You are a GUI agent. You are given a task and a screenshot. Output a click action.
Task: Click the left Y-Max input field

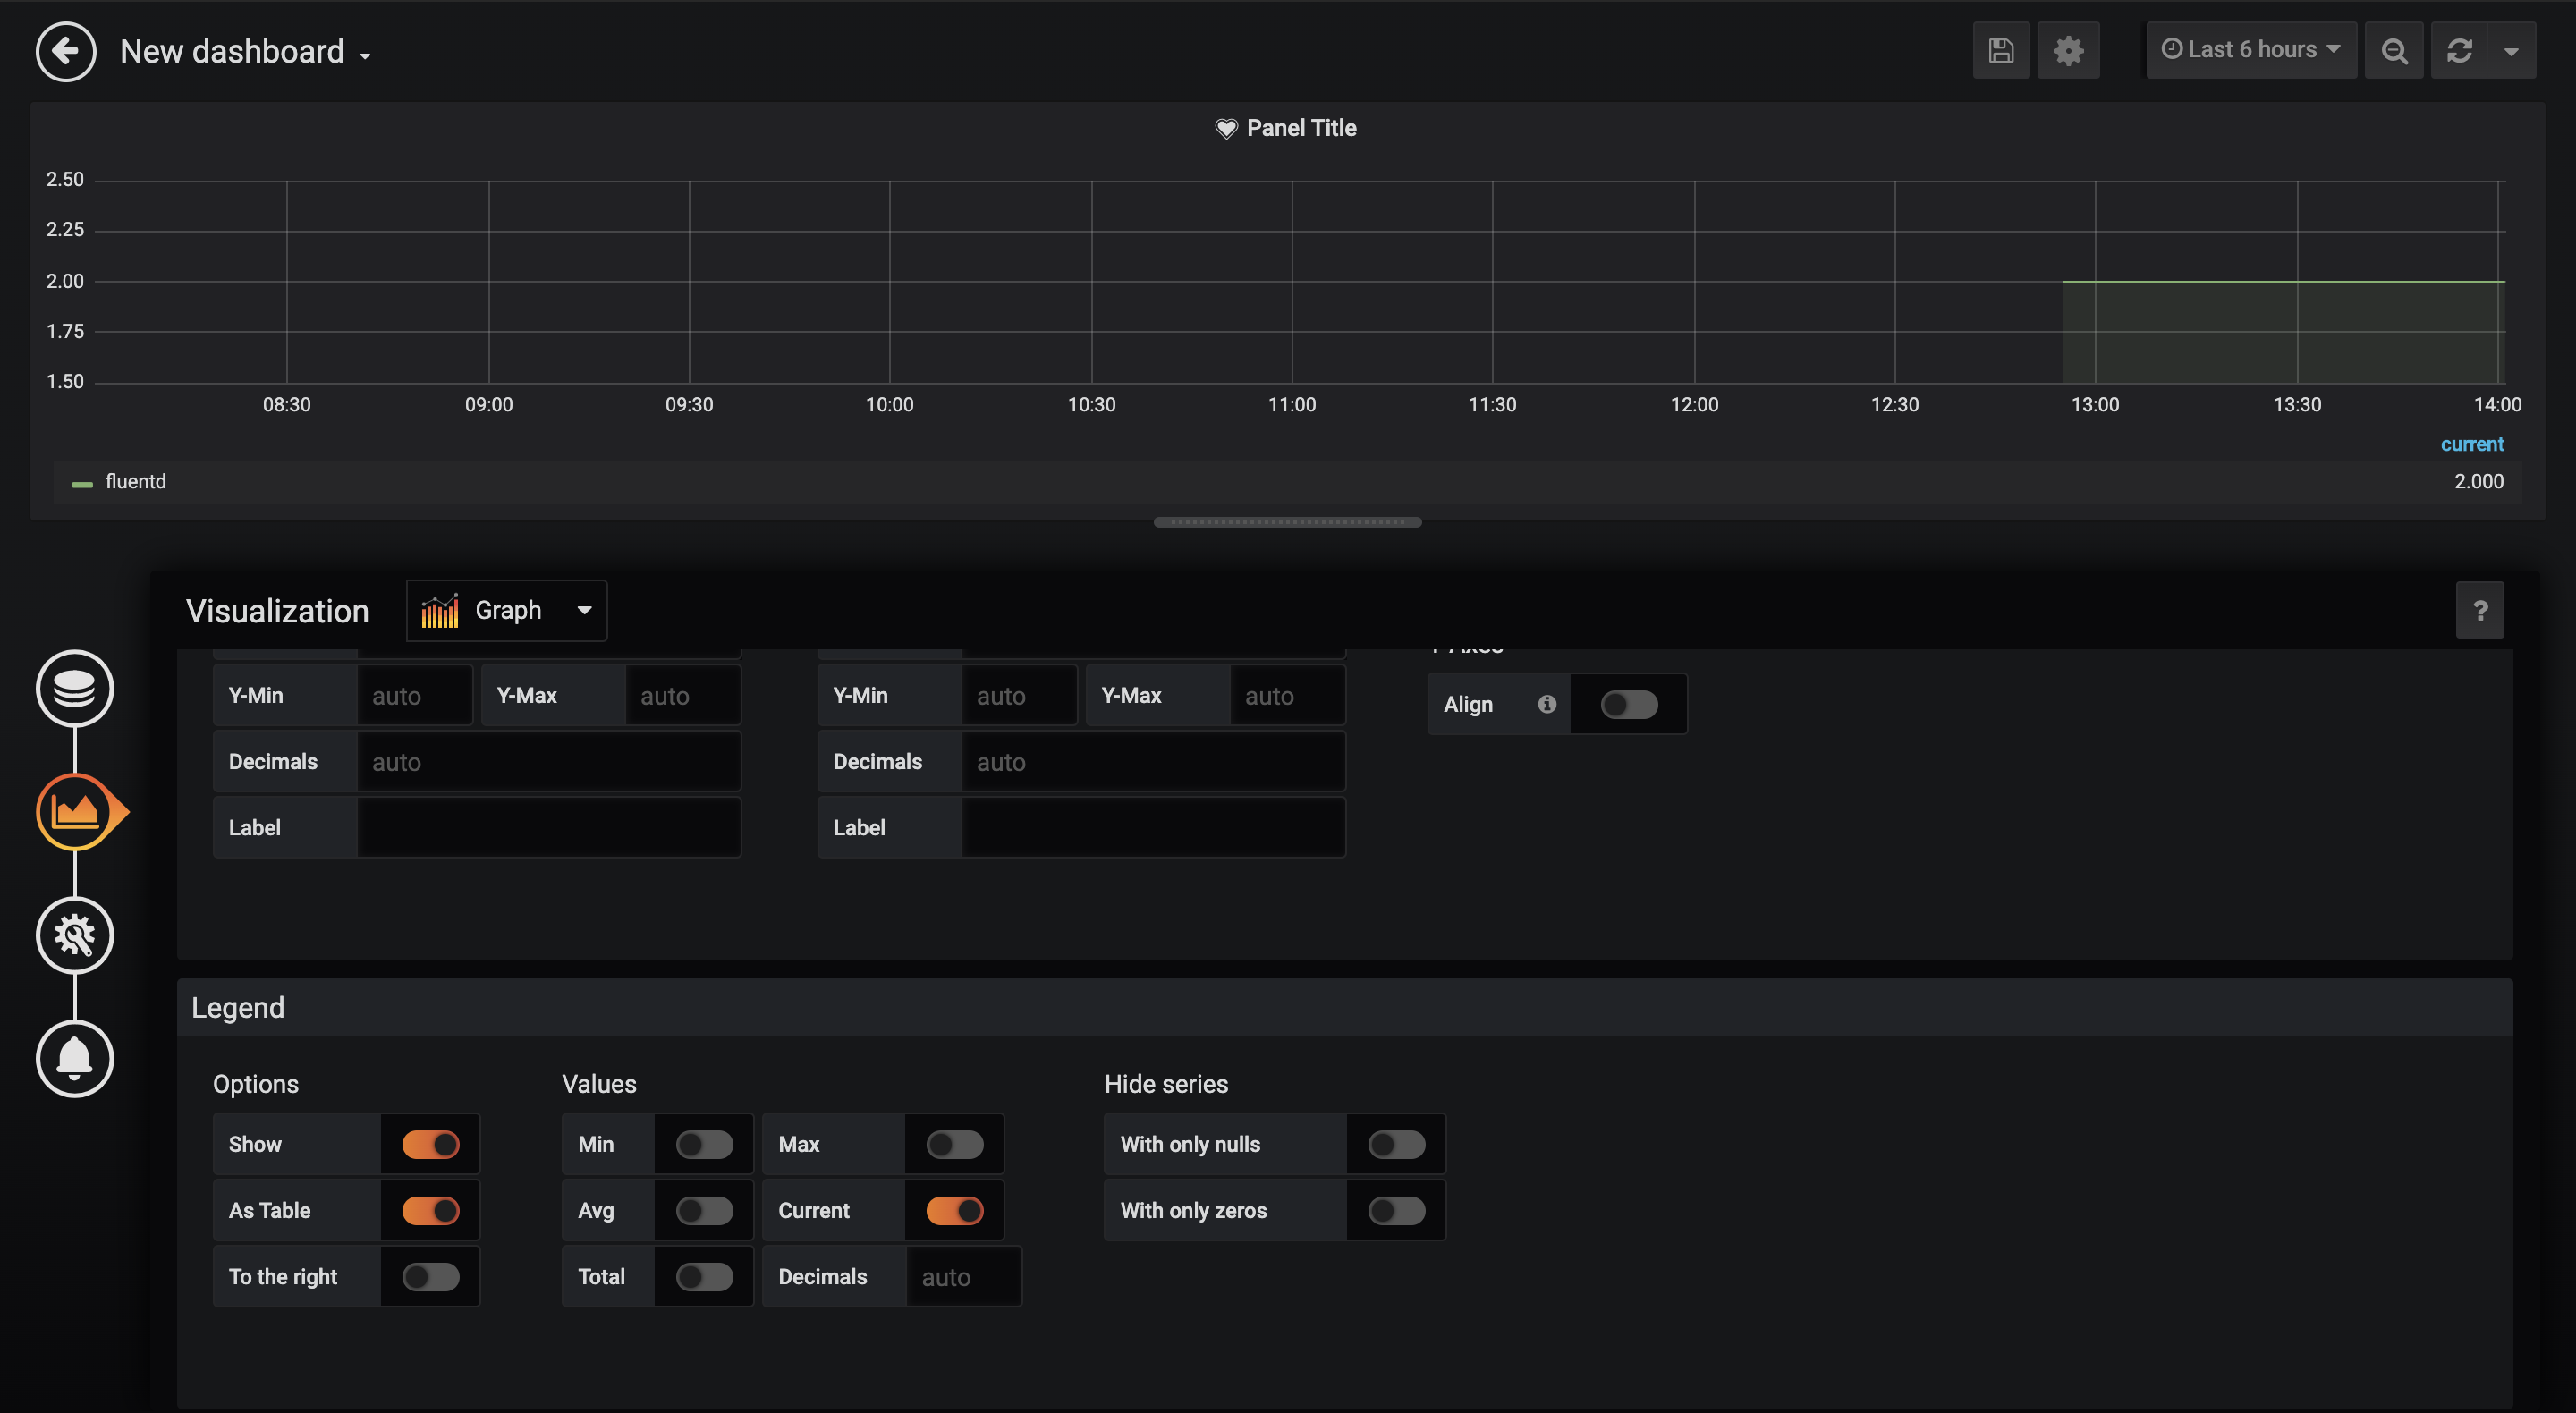tap(683, 695)
